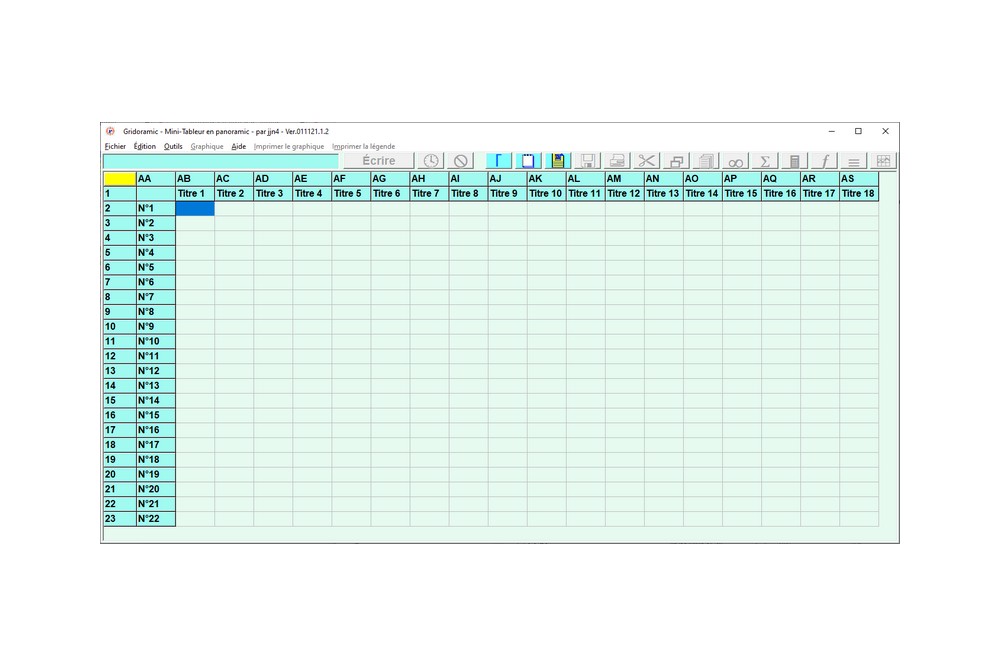Click the Titre 5 header cell
Image resolution: width=1000 pixels, height=666 pixels.
tap(351, 193)
